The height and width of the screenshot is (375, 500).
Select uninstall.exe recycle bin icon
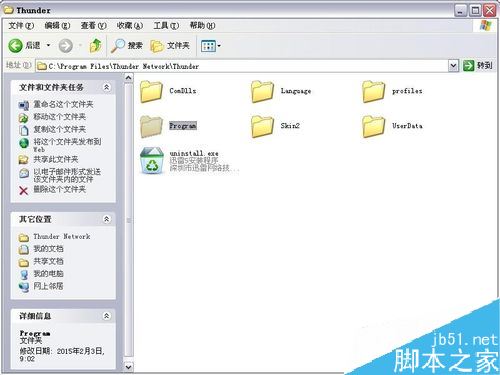coord(152,161)
